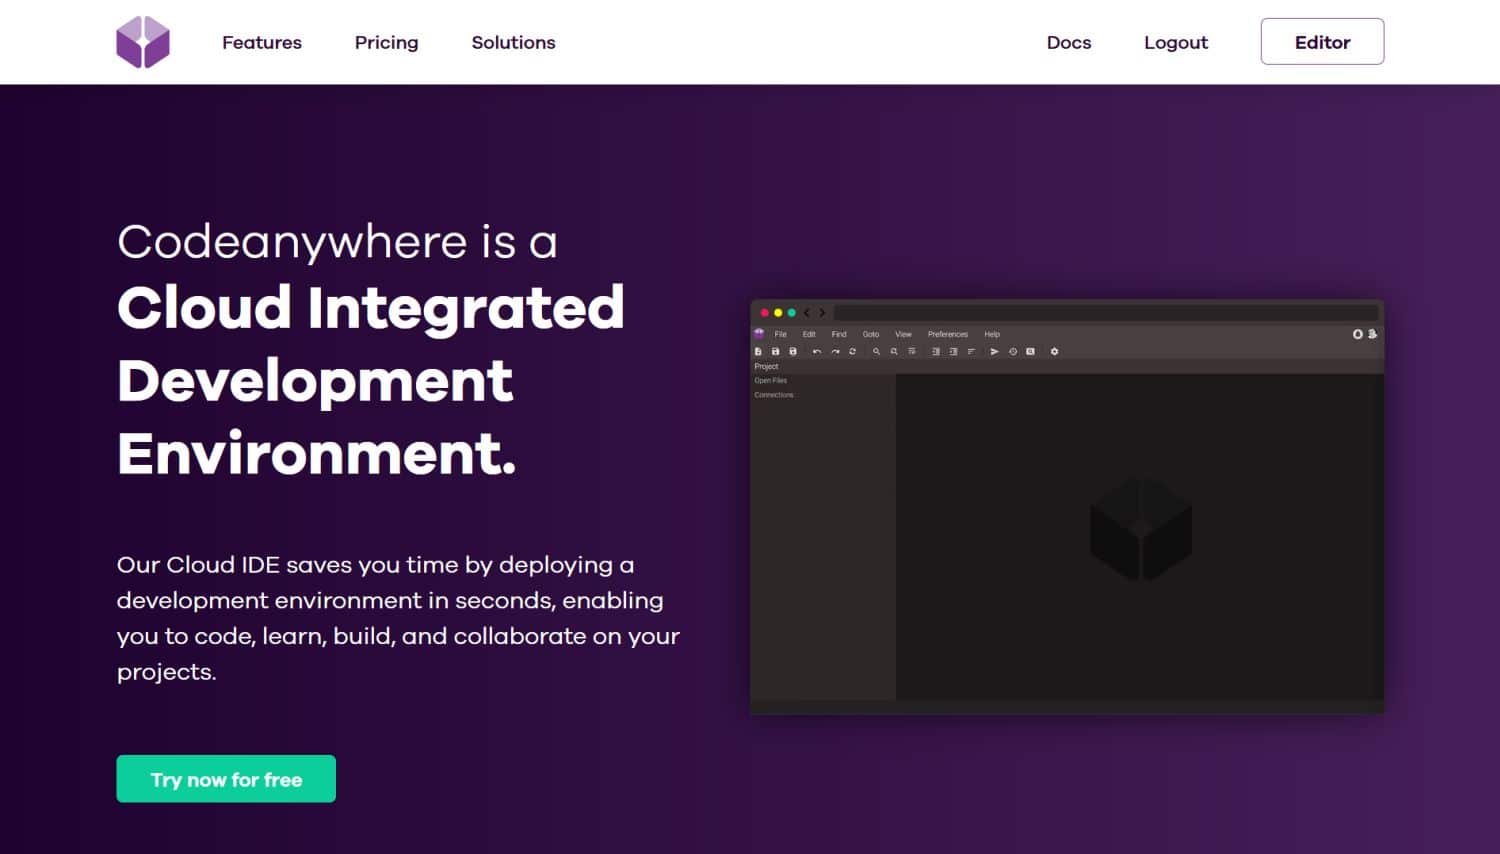The width and height of the screenshot is (1500, 854).
Task: Click the Try now for free button
Action: [x=225, y=778]
